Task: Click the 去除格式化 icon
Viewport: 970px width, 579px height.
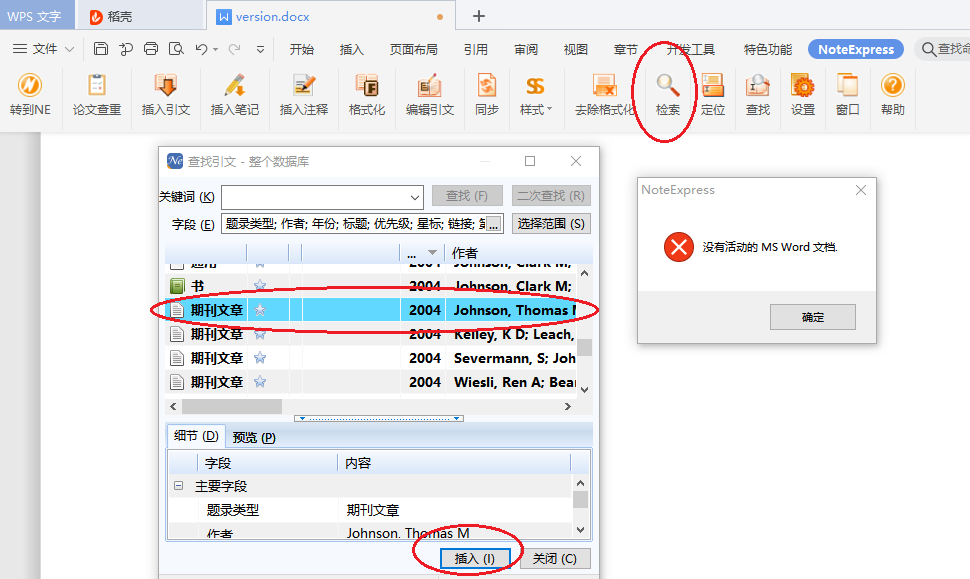Action: [604, 85]
